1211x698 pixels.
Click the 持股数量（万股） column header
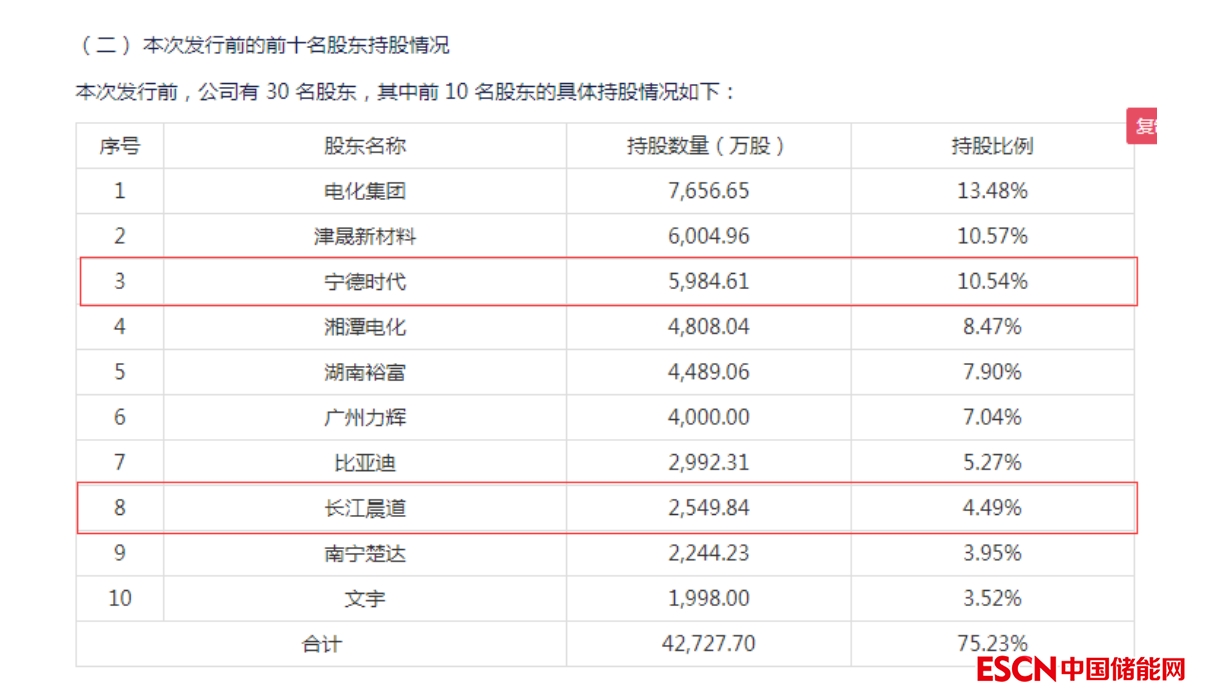pos(708,146)
